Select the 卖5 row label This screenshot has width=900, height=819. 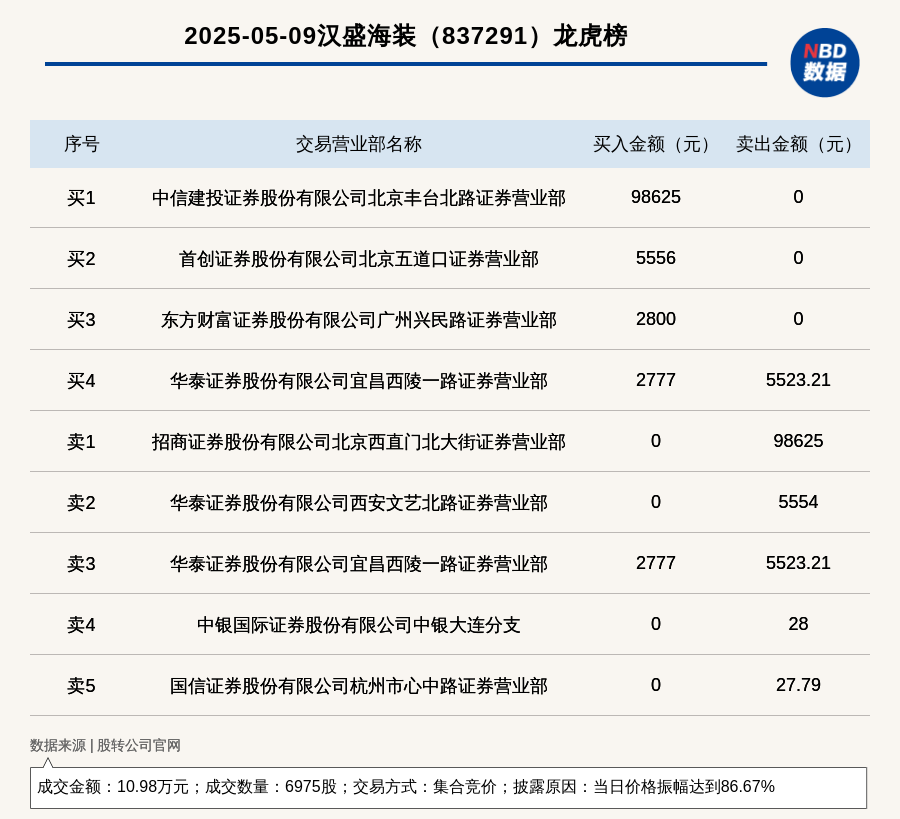click(x=82, y=685)
